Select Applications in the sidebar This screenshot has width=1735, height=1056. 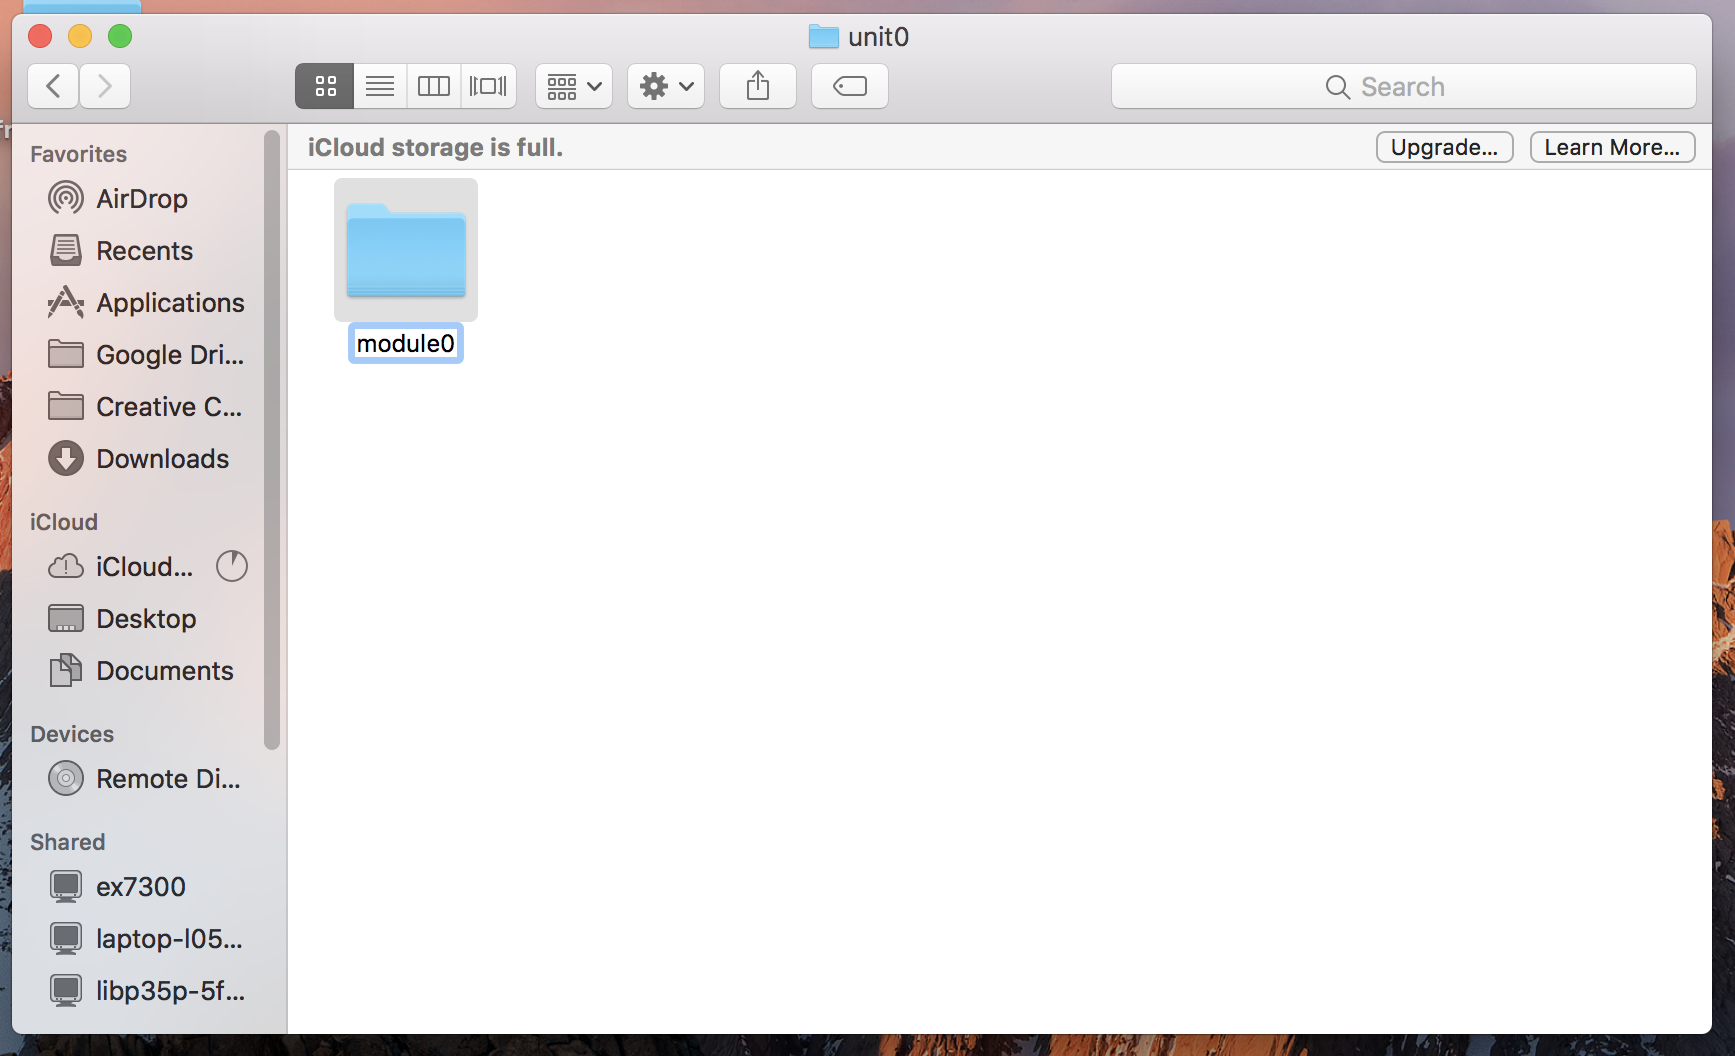[x=170, y=303]
